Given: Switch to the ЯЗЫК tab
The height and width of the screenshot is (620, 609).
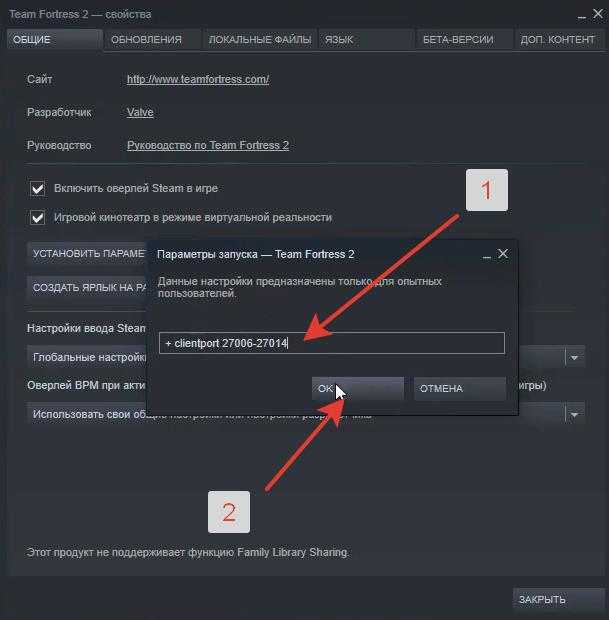Looking at the screenshot, I should point(367,39).
